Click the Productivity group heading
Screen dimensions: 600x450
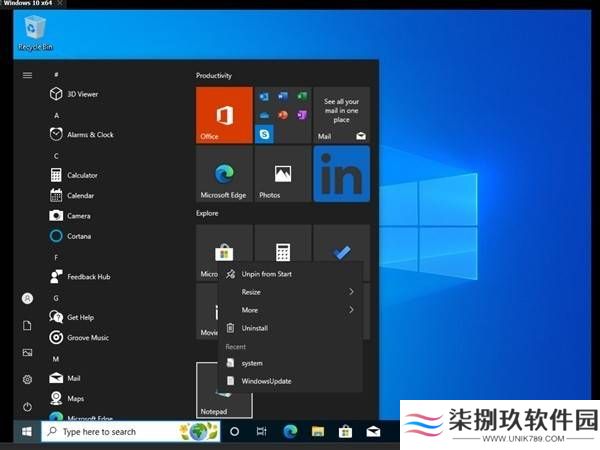(214, 75)
